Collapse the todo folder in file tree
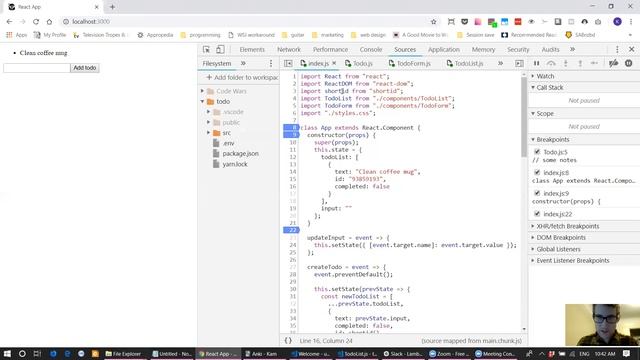This screenshot has height=360, width=640. tap(202, 101)
